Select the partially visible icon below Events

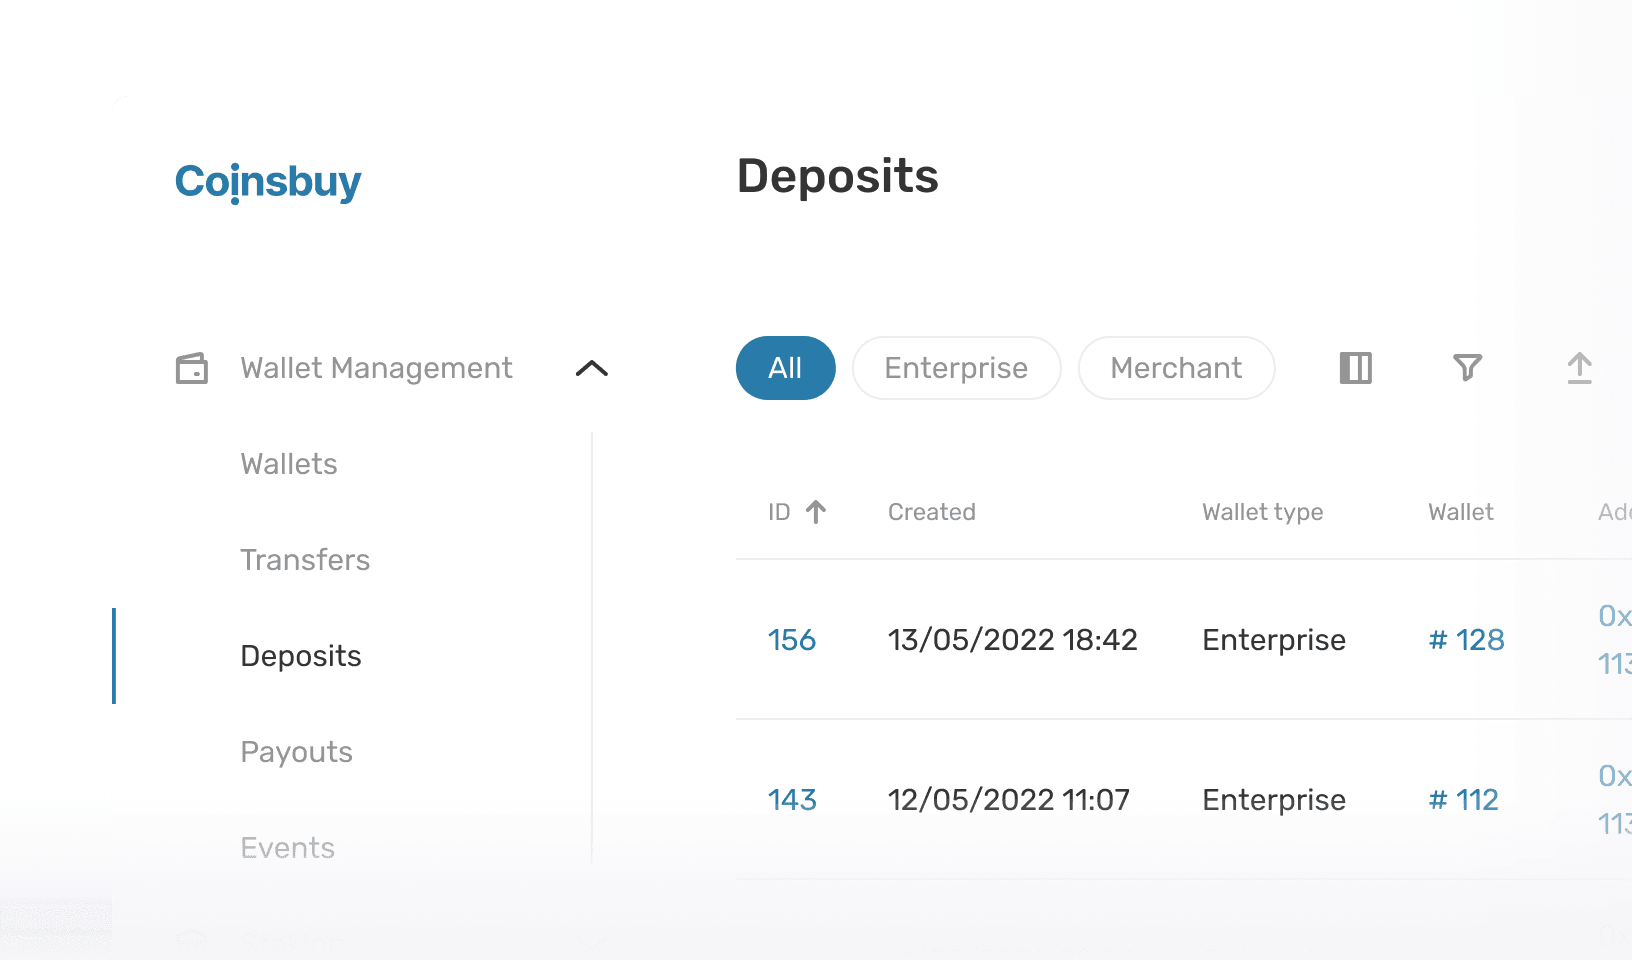(192, 941)
